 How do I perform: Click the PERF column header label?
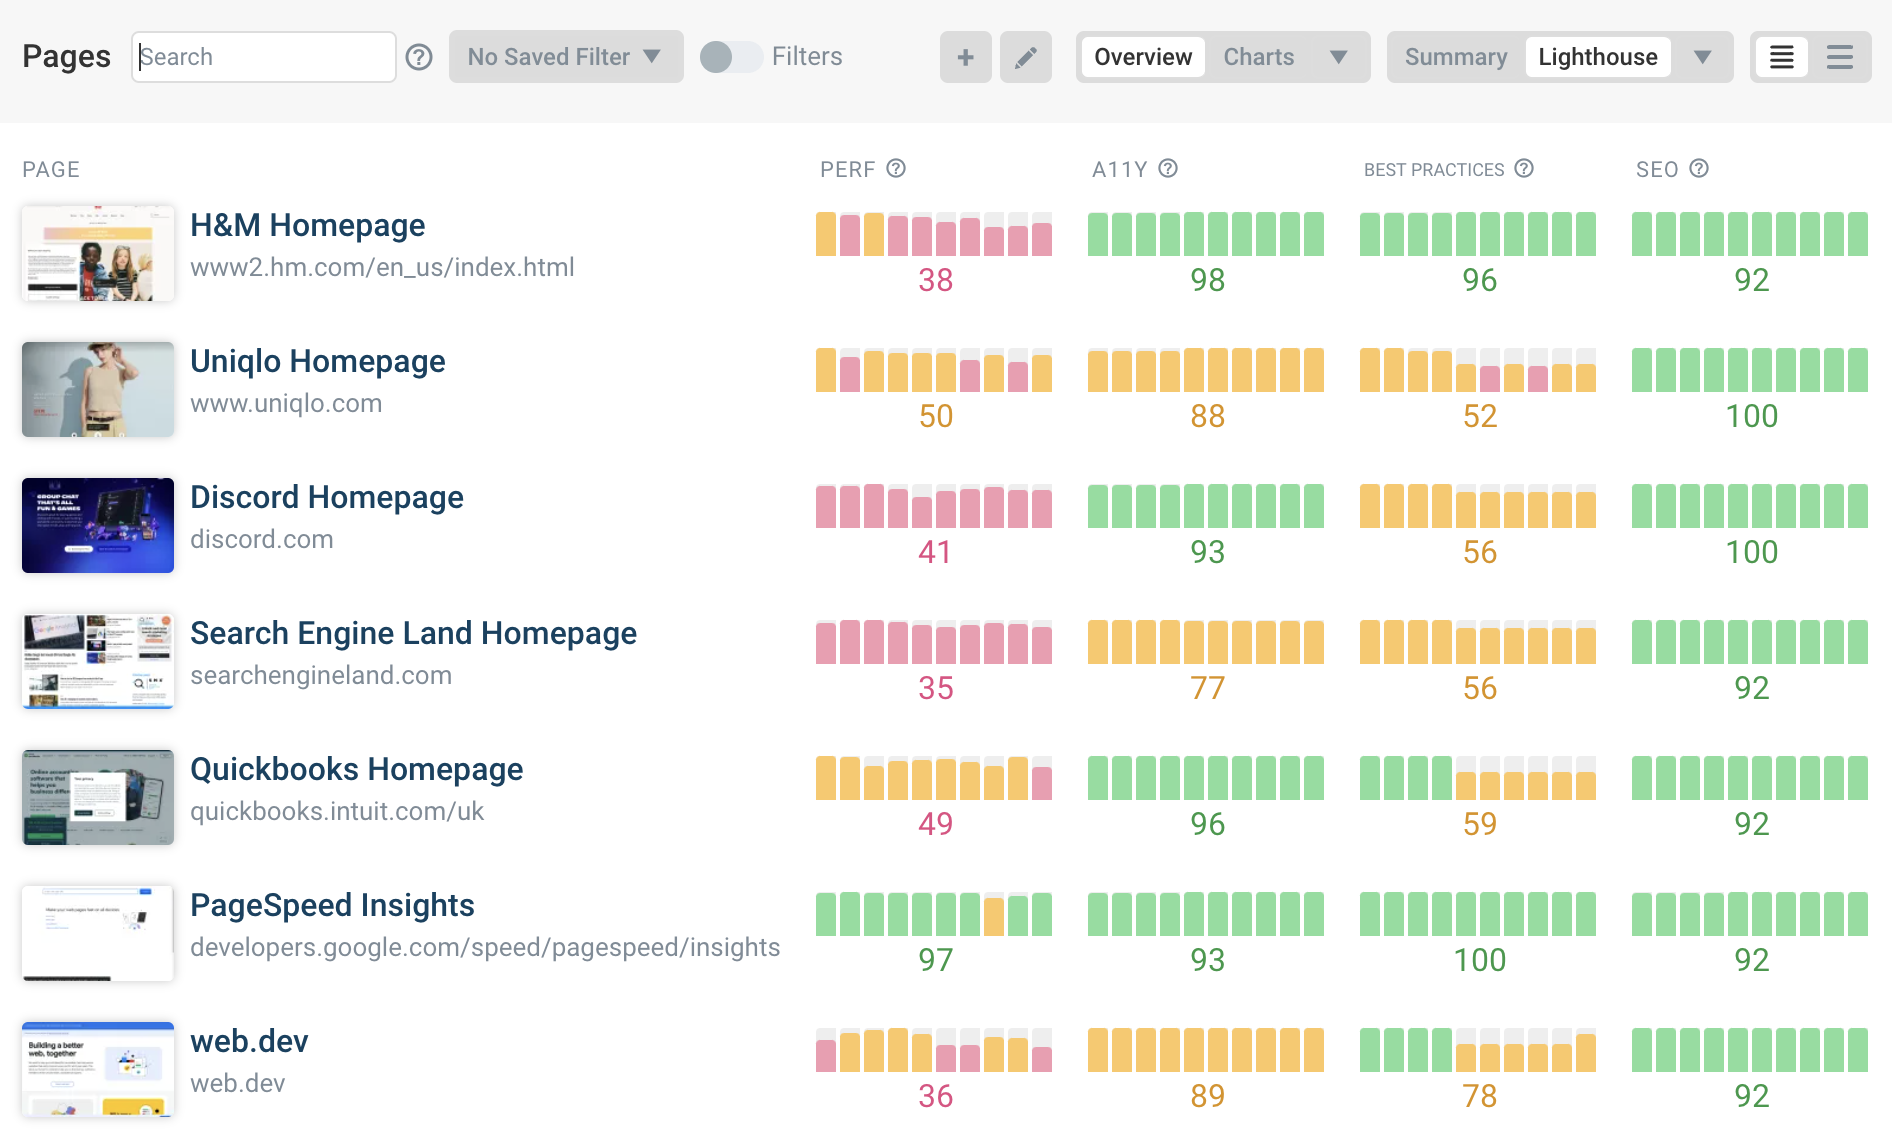(x=848, y=170)
